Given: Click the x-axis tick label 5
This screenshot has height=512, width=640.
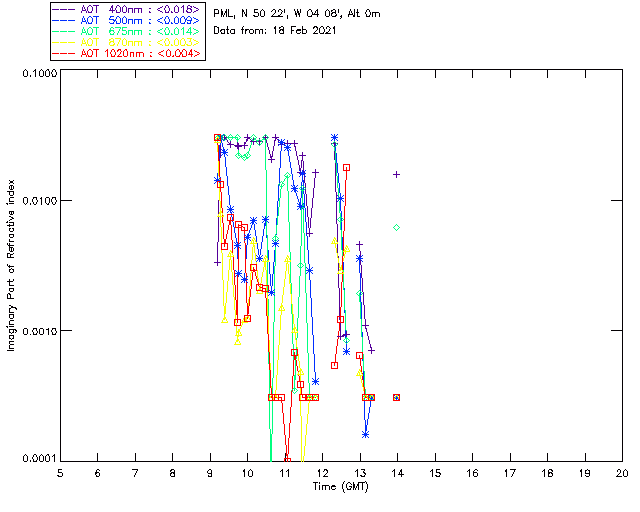Looking at the screenshot, I should pos(60,474).
